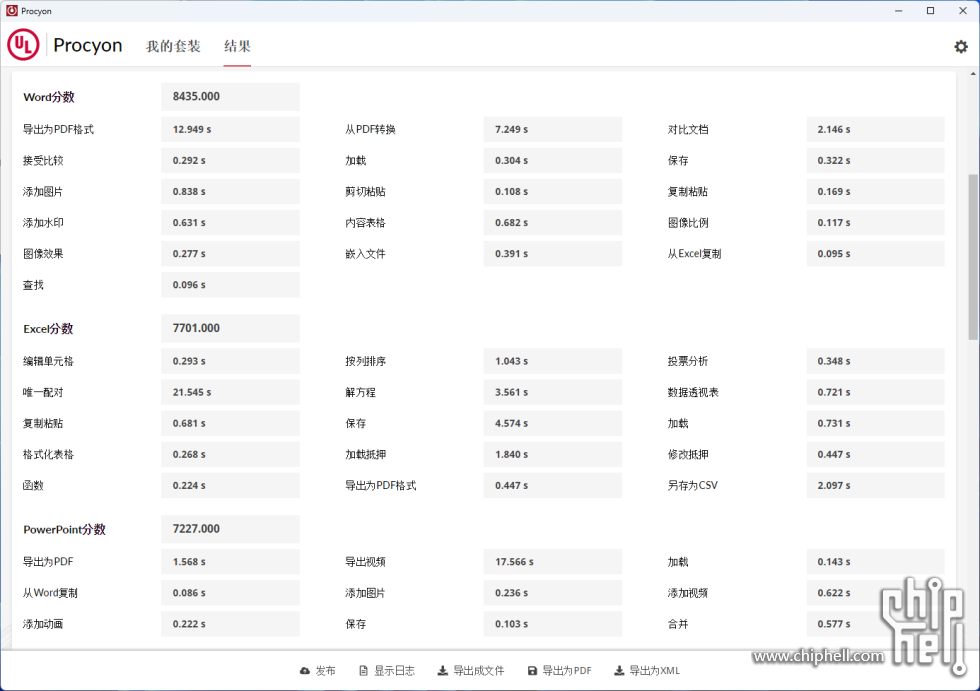Click the Procyon title bar app icon

coord(12,11)
